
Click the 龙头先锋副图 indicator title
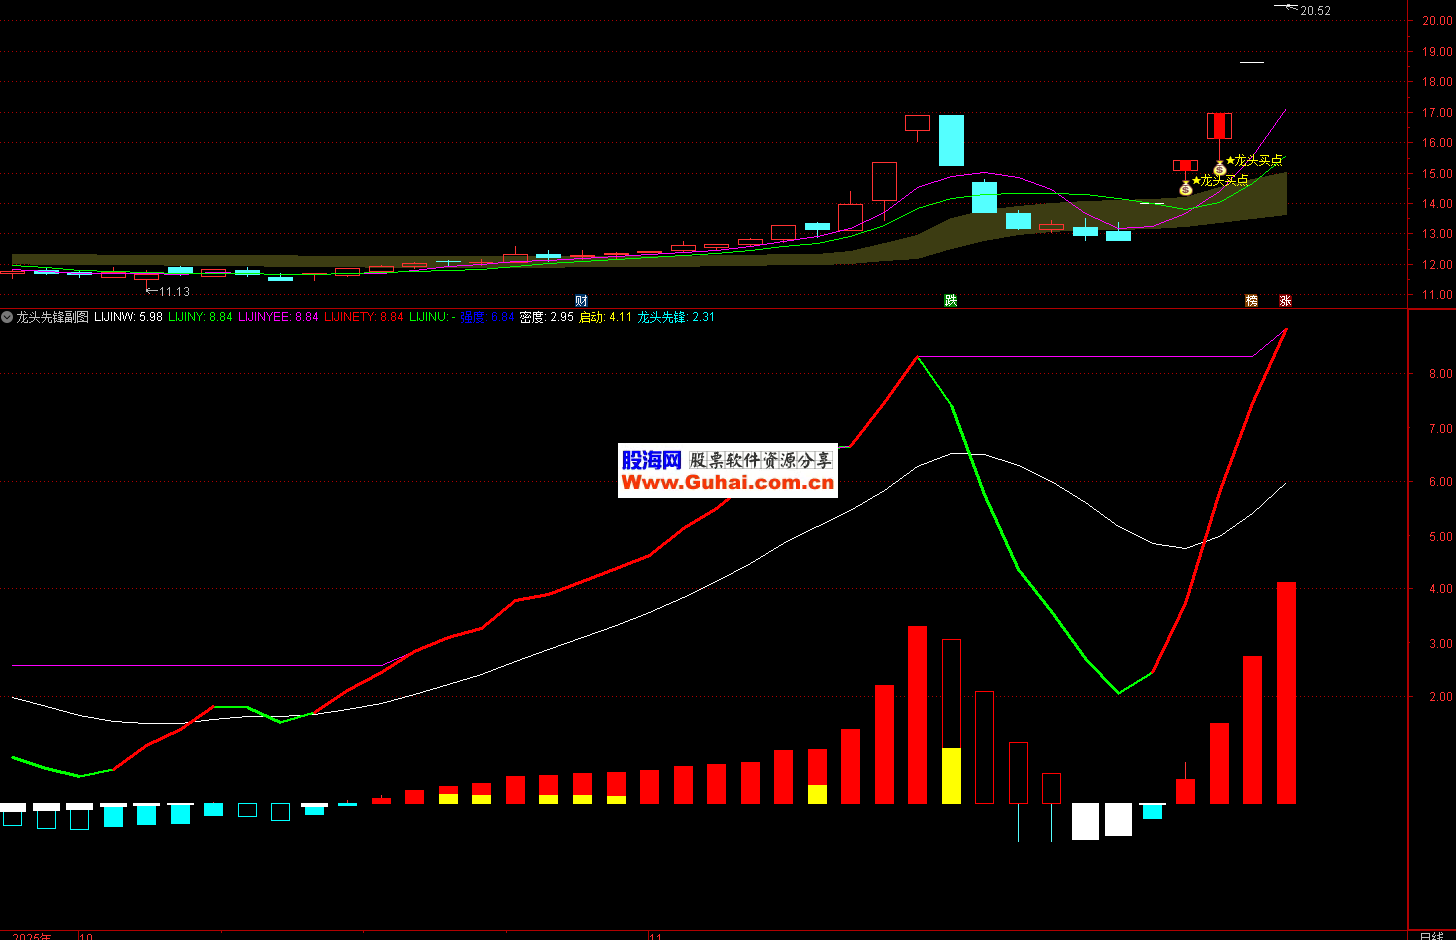tap(52, 317)
